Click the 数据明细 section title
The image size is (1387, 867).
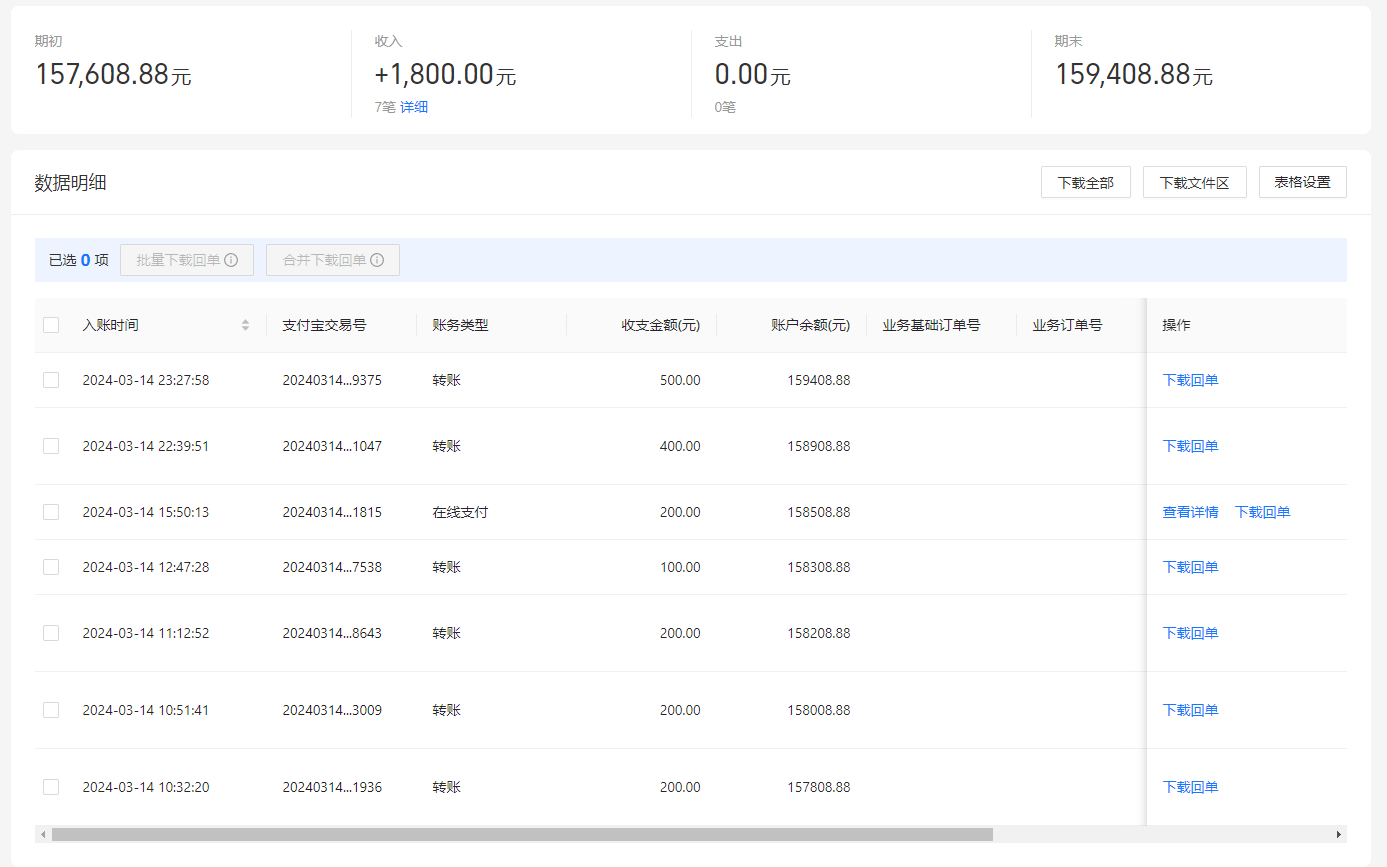tap(71, 182)
